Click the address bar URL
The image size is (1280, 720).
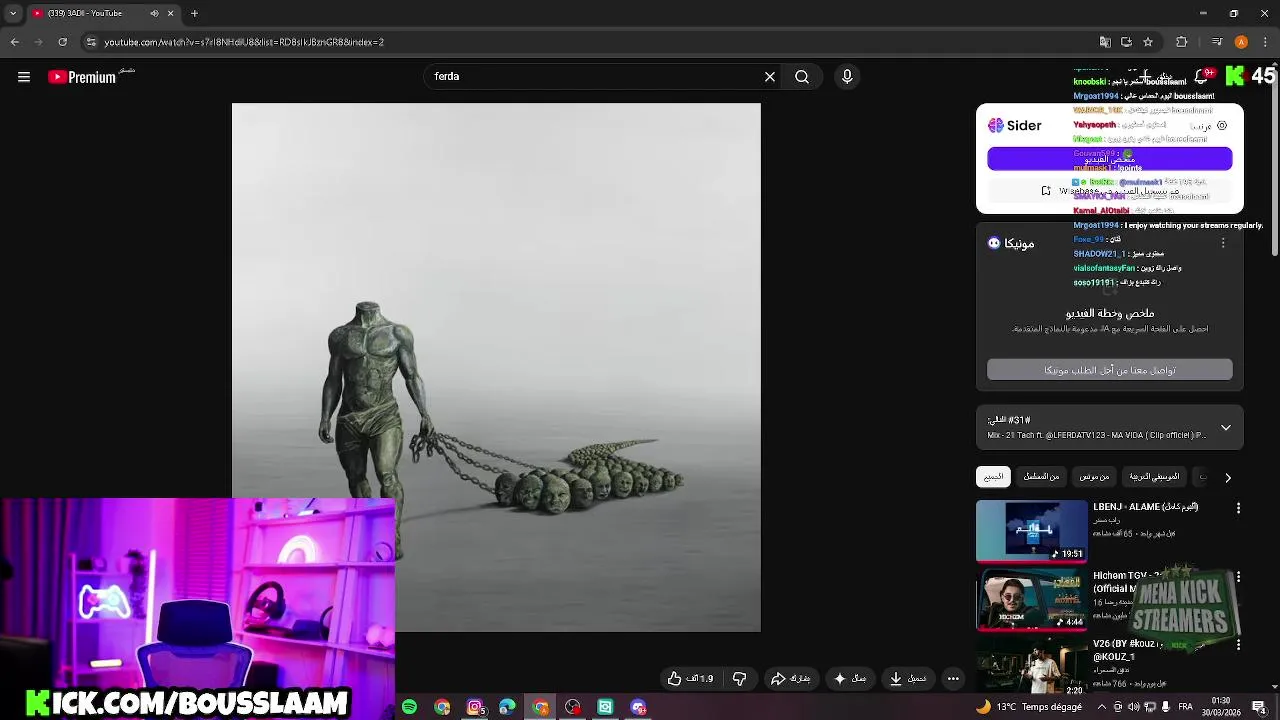[244, 42]
